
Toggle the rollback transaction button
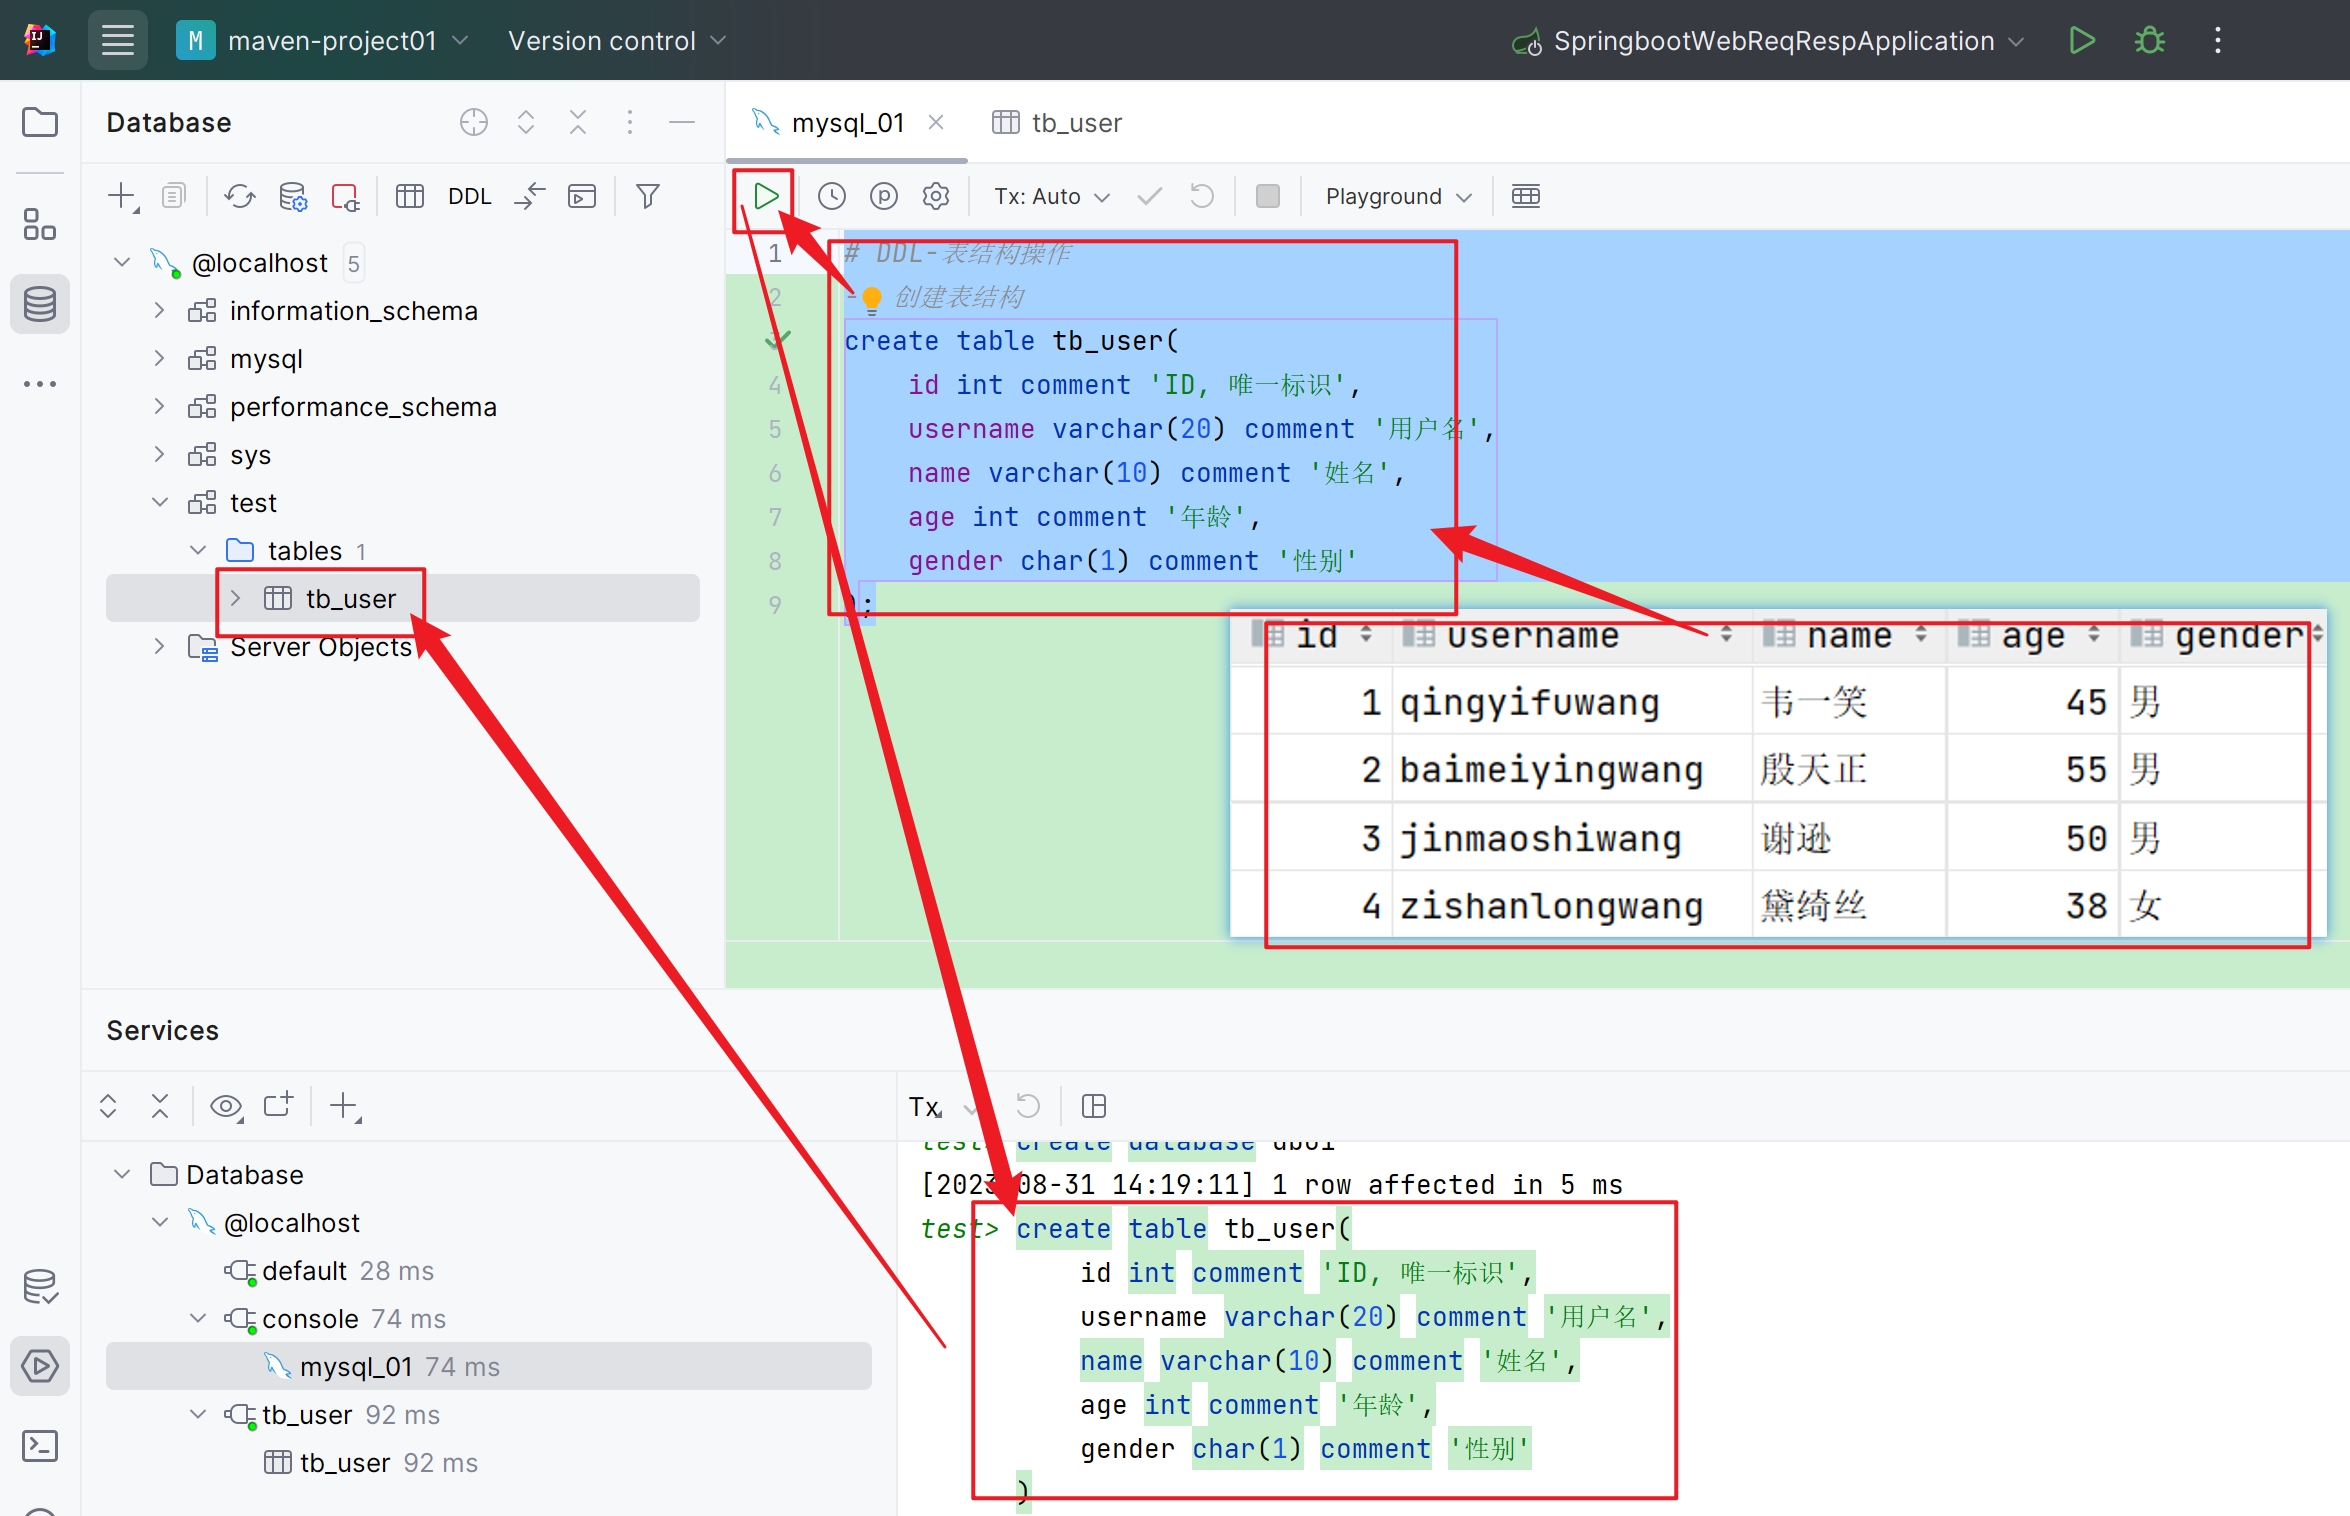click(1202, 195)
